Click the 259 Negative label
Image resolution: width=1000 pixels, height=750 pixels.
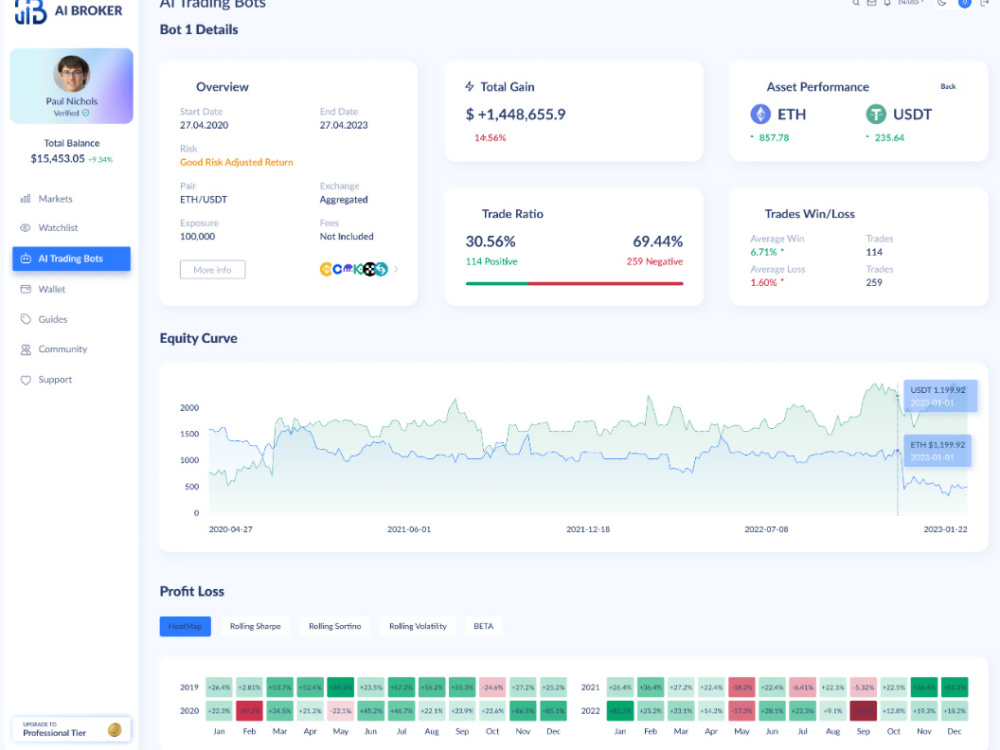654,261
